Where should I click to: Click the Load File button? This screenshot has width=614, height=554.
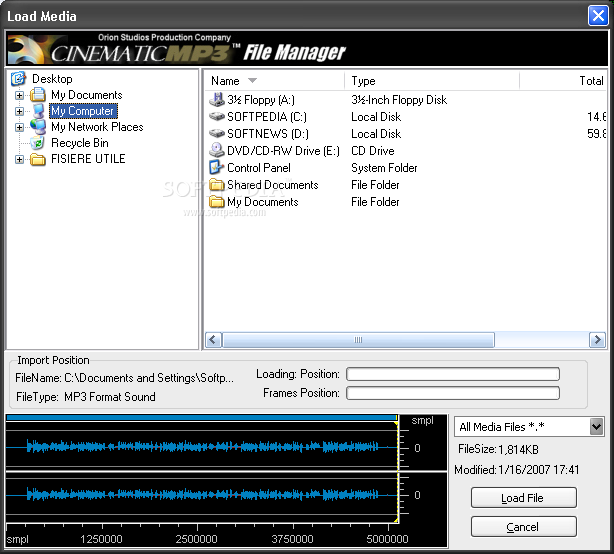coord(524,498)
